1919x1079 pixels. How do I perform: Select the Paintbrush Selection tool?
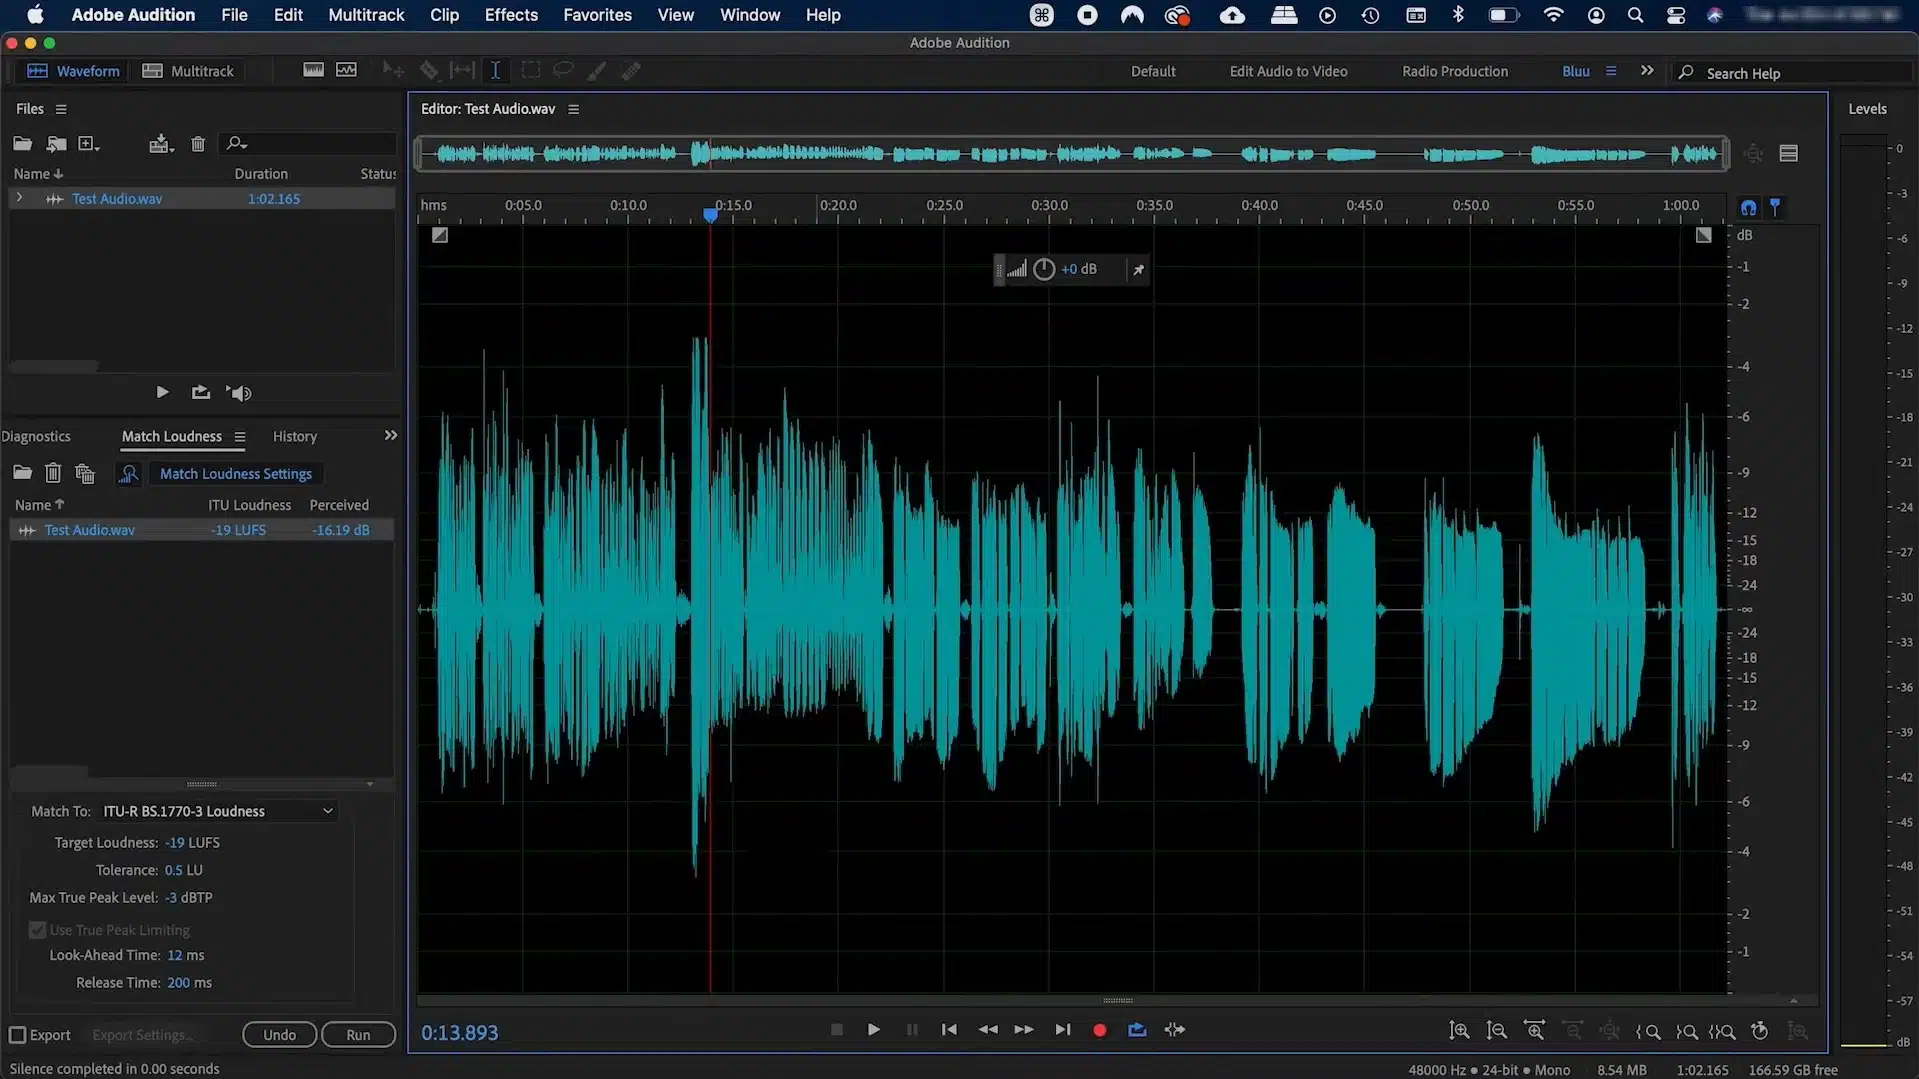(x=597, y=70)
